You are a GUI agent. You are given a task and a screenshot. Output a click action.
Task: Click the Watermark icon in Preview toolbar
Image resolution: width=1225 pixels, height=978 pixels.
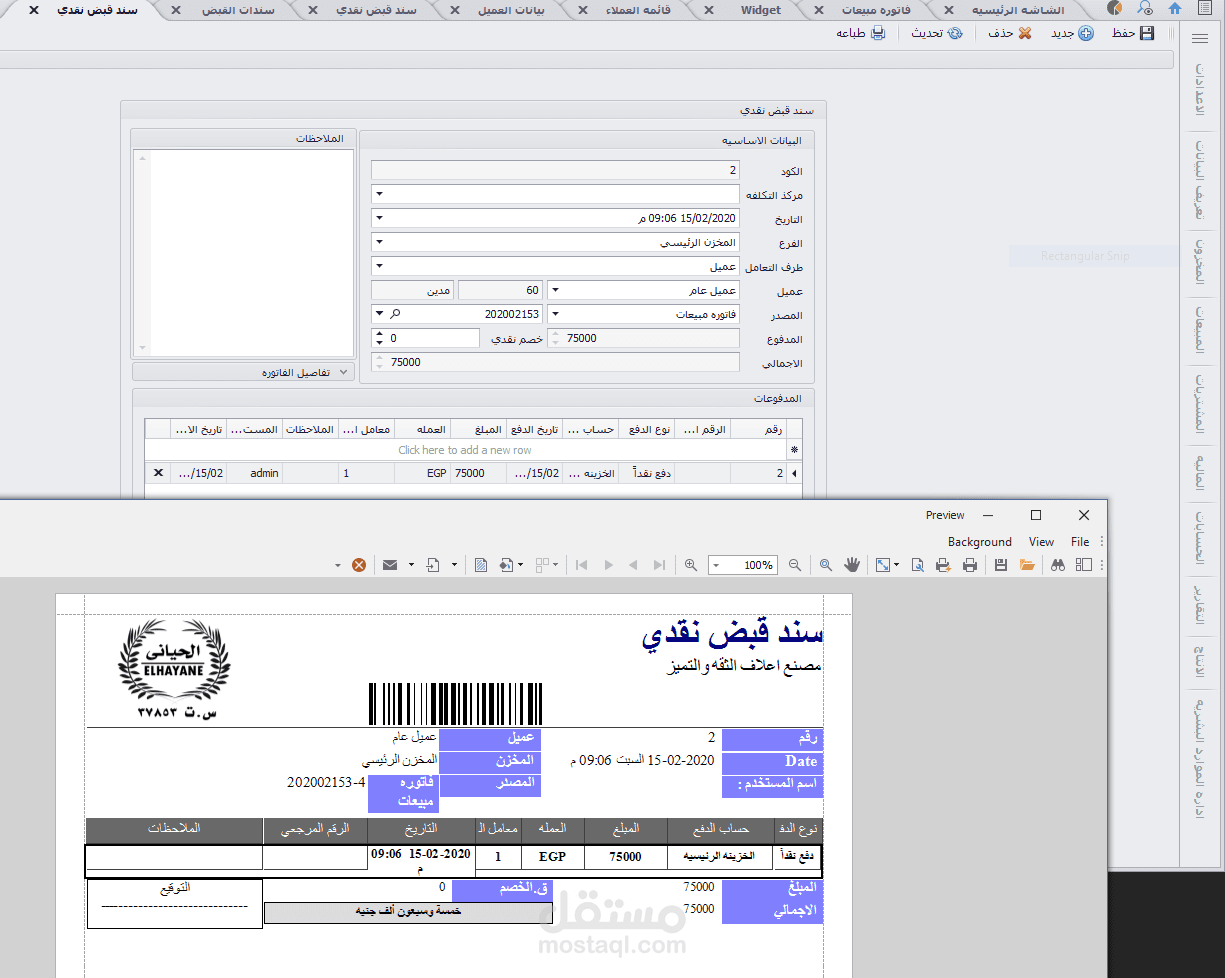[x=481, y=565]
